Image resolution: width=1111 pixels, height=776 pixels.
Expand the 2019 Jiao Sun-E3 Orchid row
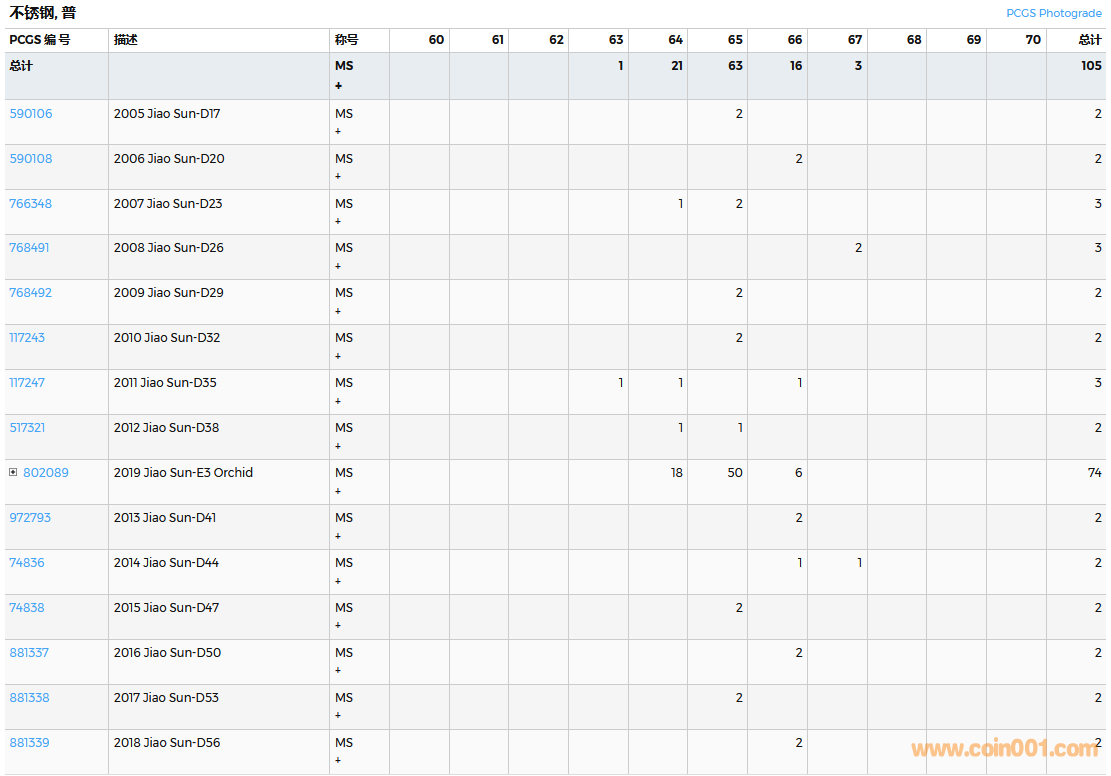pyautogui.click(x=13, y=473)
